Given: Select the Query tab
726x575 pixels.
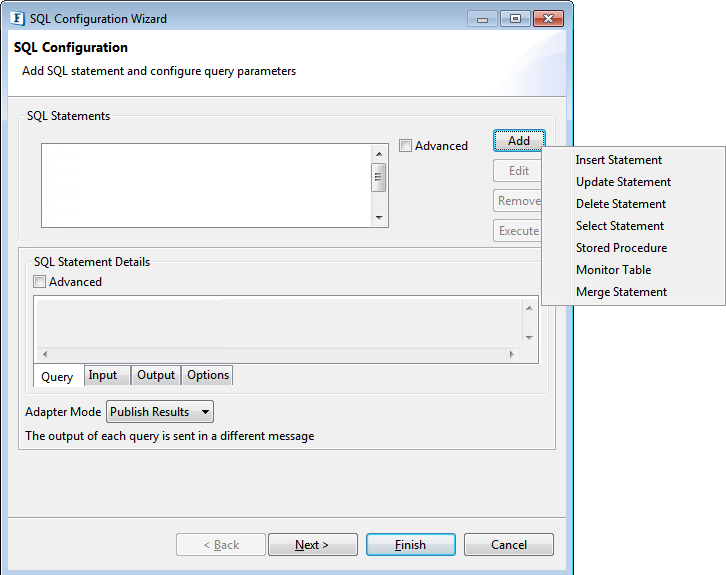Looking at the screenshot, I should pyautogui.click(x=57, y=377).
